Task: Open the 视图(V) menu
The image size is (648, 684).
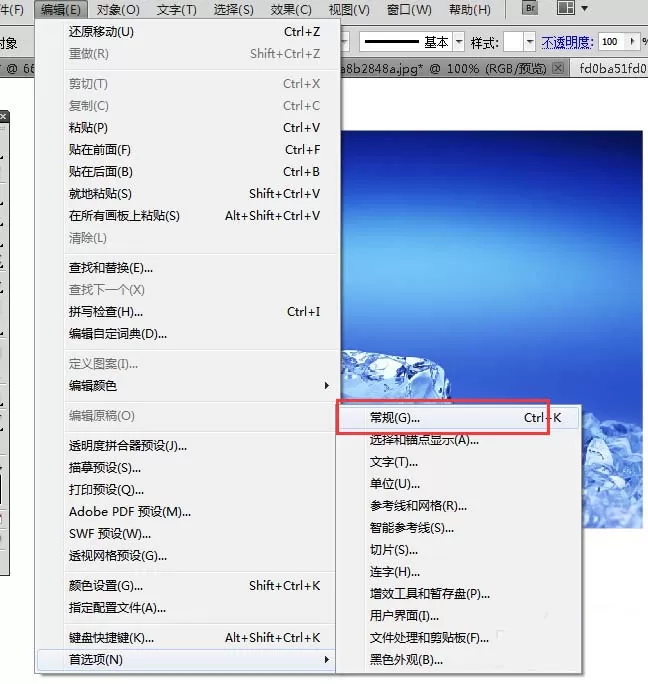Action: pyautogui.click(x=349, y=9)
